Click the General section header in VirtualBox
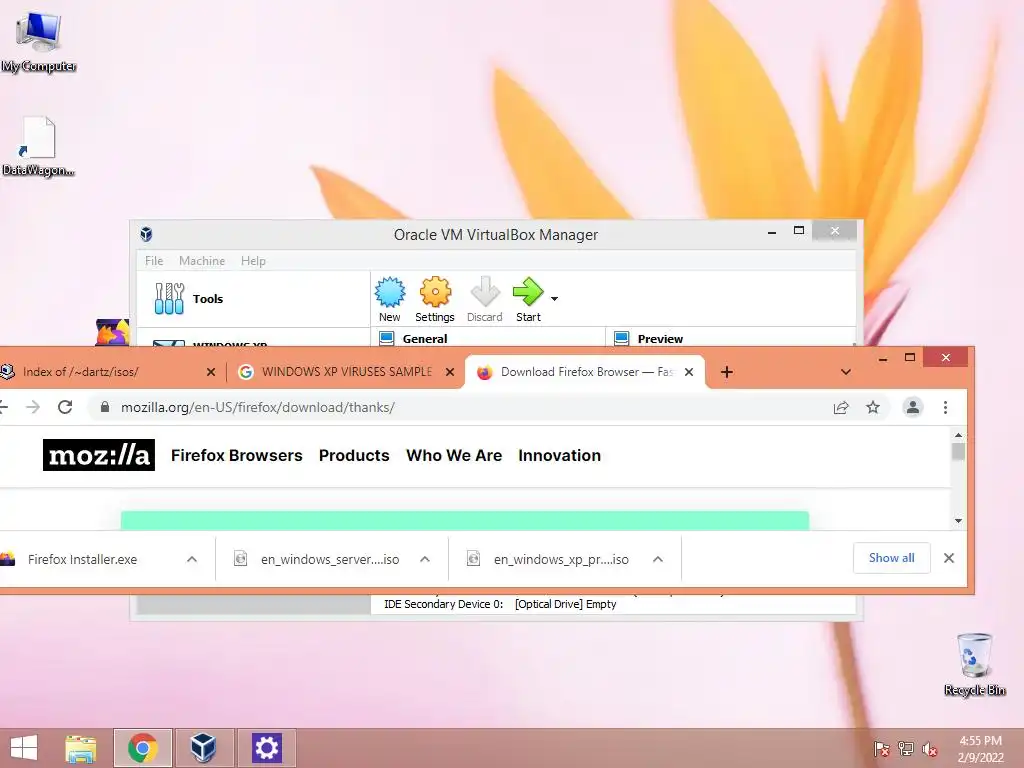Viewport: 1024px width, 768px height. pyautogui.click(x=424, y=338)
